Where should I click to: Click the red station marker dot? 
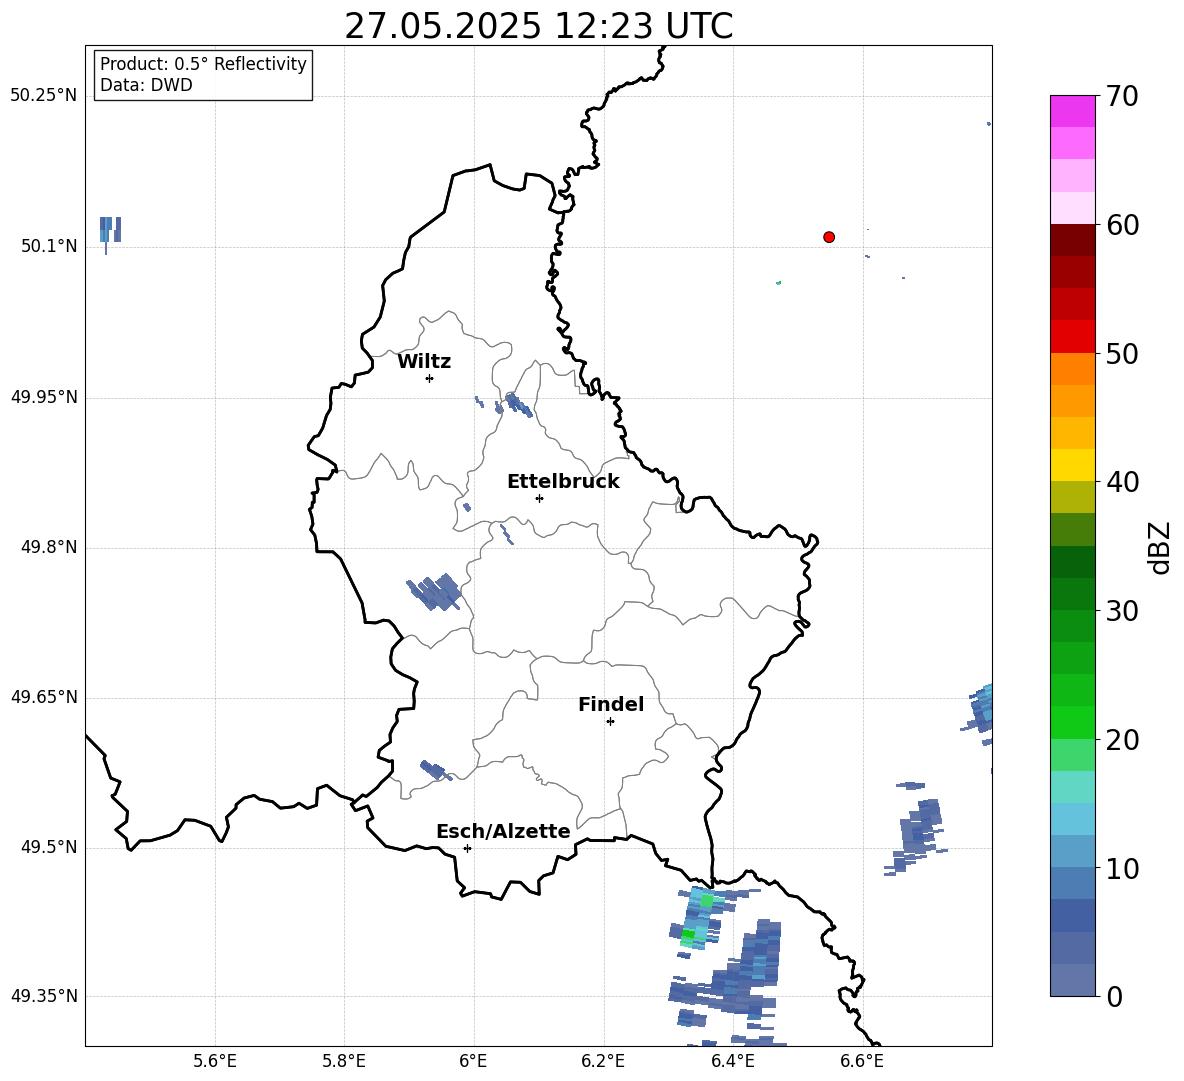[829, 237]
